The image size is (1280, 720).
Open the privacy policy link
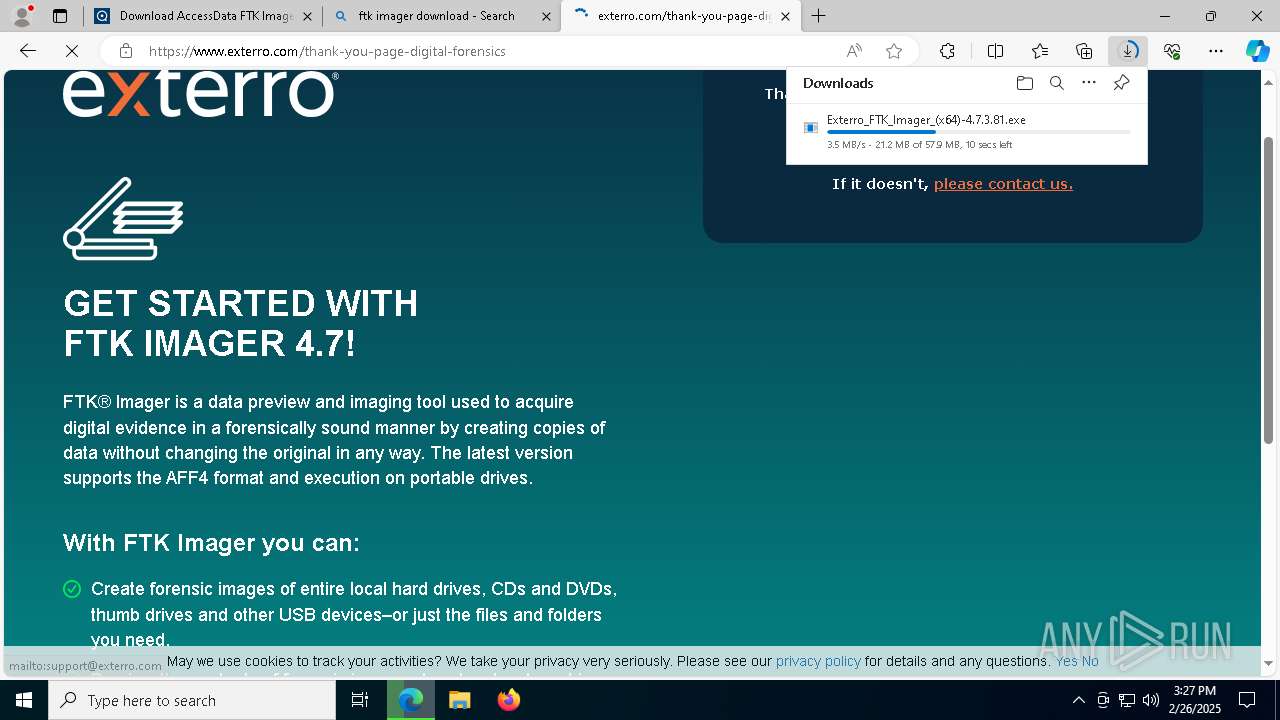click(818, 661)
